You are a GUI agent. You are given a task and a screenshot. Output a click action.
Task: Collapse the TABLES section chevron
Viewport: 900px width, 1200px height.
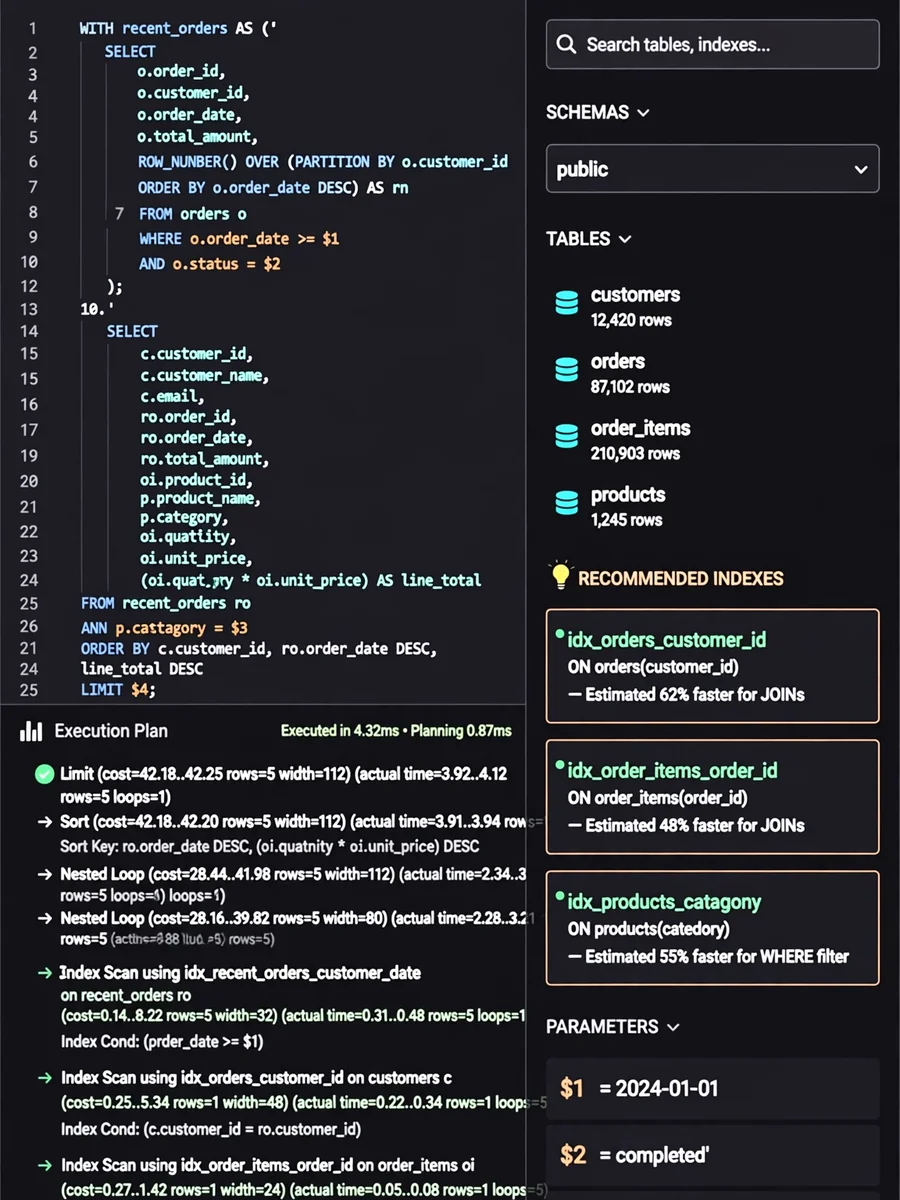pyautogui.click(x=625, y=239)
